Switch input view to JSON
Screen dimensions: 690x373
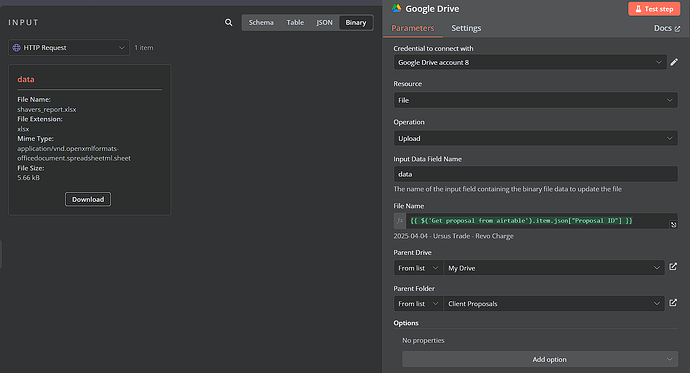pyautogui.click(x=324, y=22)
